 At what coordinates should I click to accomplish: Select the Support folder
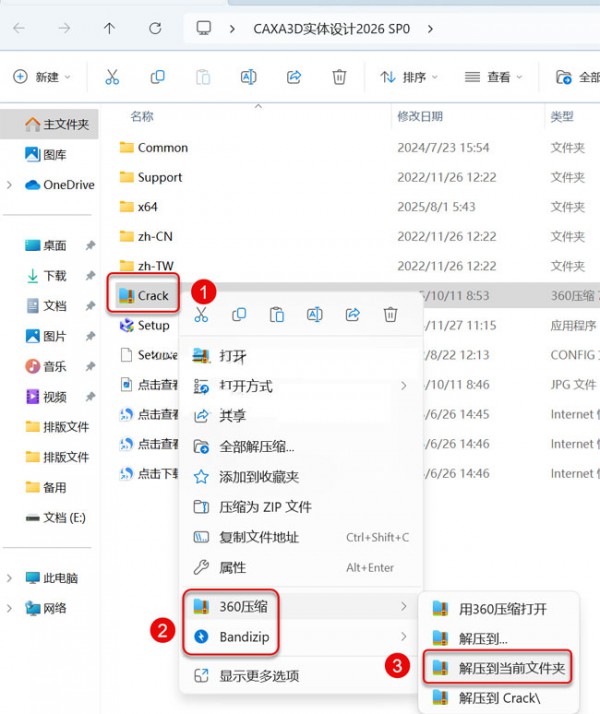pyautogui.click(x=151, y=177)
